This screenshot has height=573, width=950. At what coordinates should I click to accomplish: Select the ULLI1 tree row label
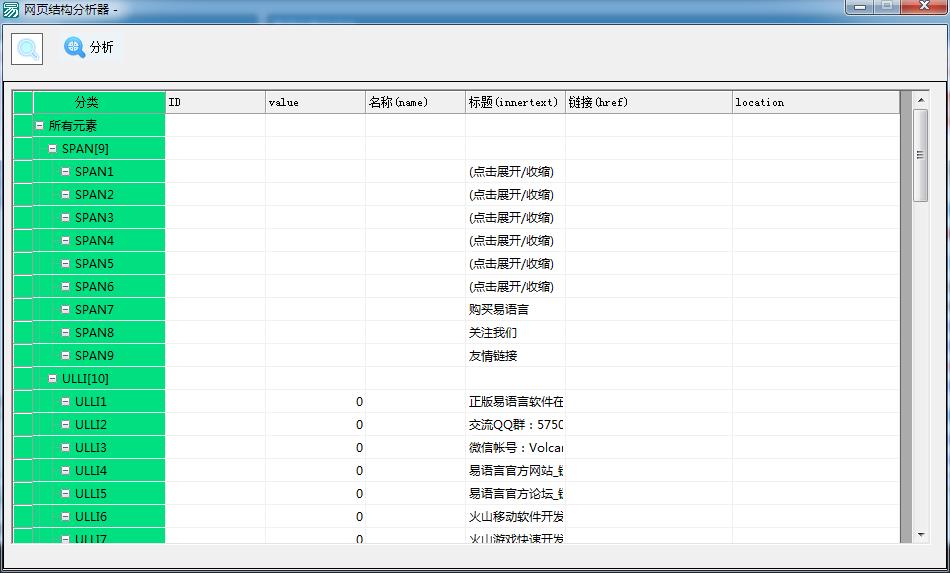coord(90,402)
